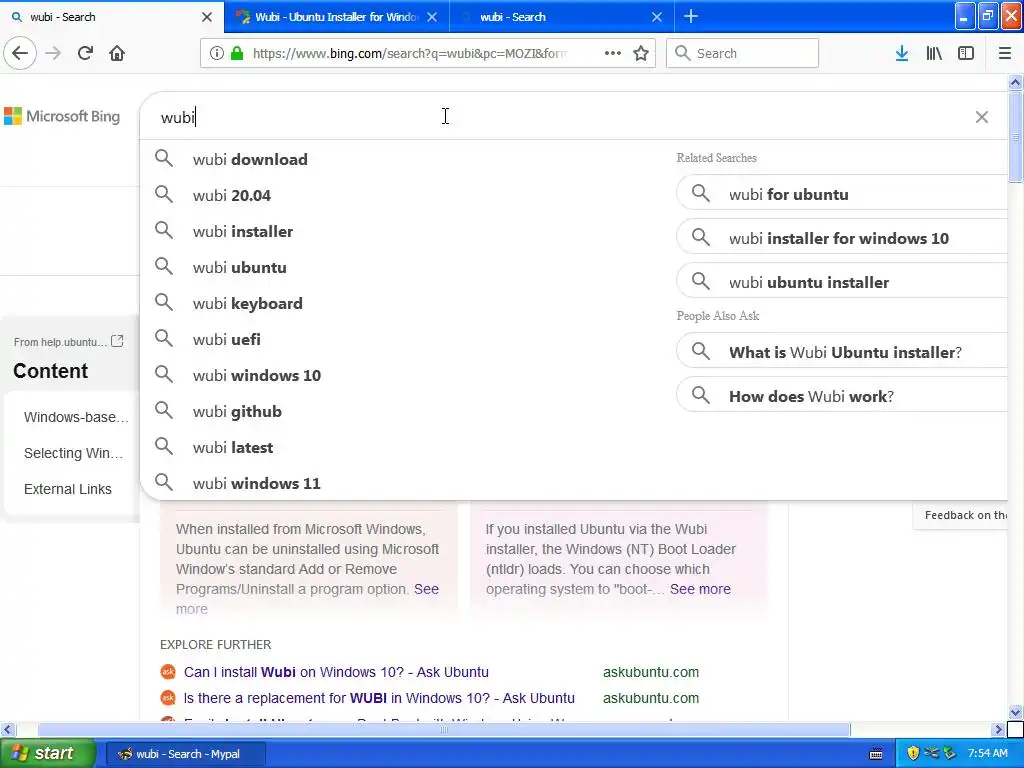Viewport: 1024px width, 768px height.
Task: Click the forward navigation arrow
Action: click(x=53, y=53)
